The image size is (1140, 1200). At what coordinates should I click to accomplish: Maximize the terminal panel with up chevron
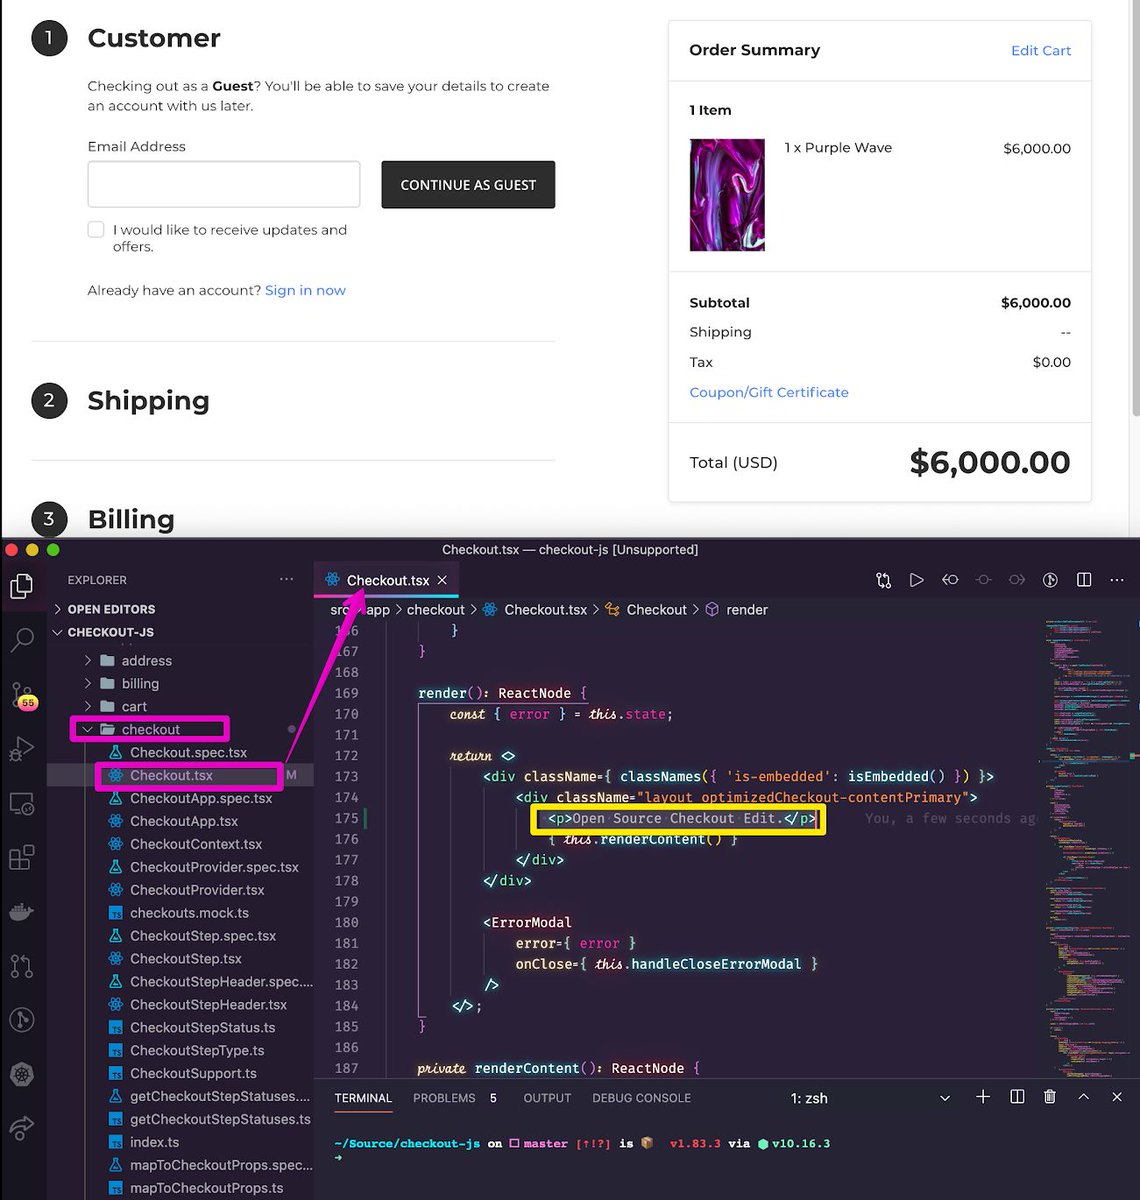coord(1083,1097)
